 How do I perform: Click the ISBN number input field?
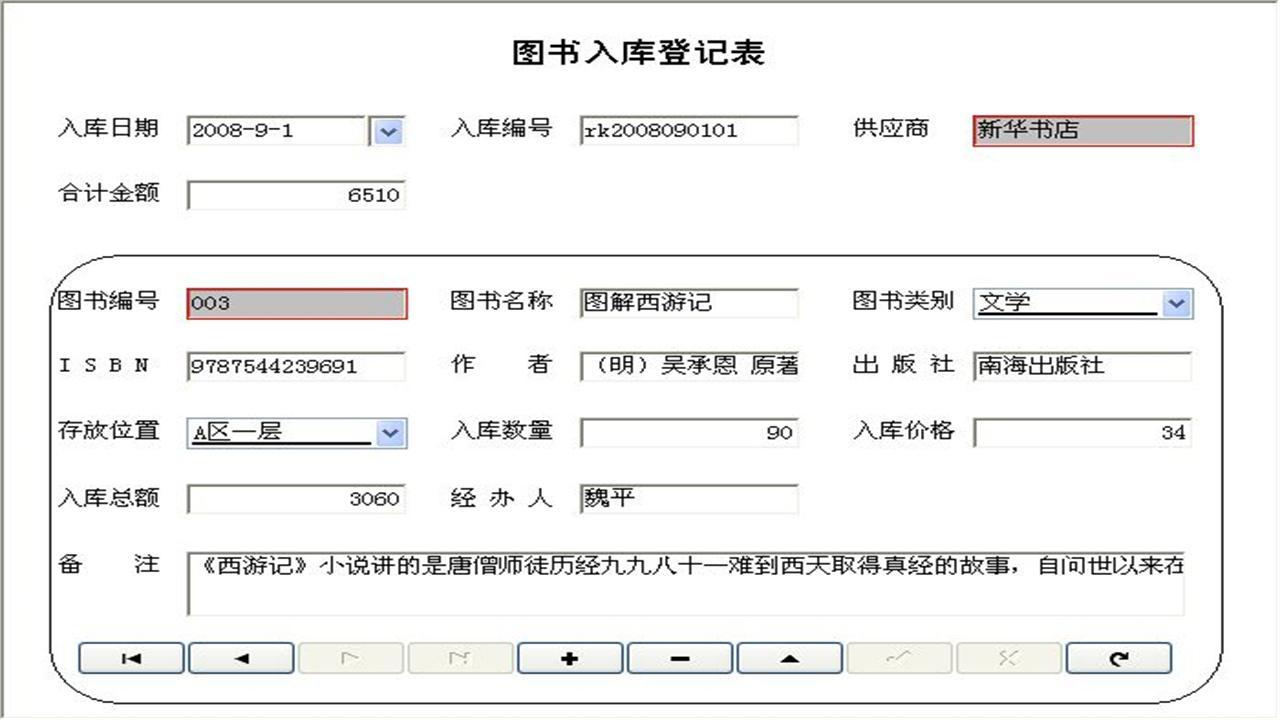(x=296, y=366)
